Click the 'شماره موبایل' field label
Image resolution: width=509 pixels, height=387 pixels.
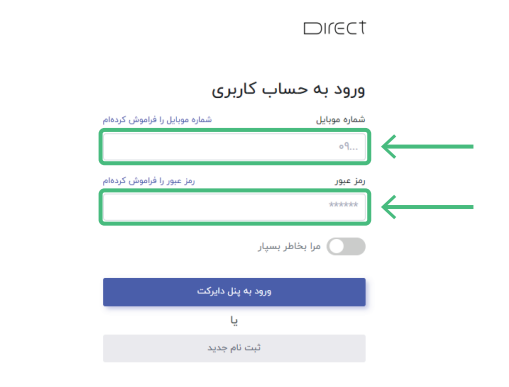340,119
